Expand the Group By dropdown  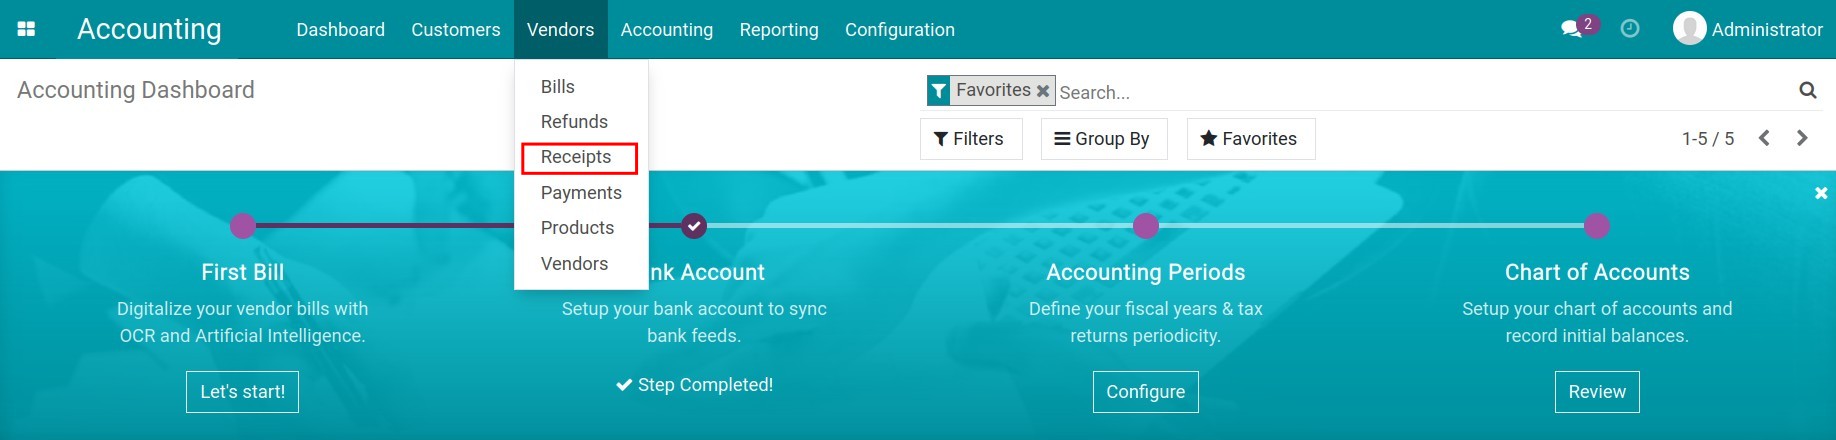[x=1103, y=139]
